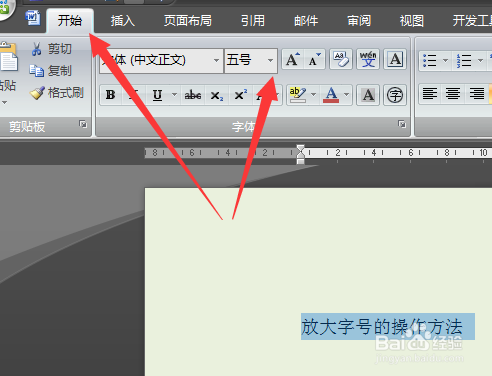The image size is (492, 376).
Task: Click the Shrink Font icon
Action: (314, 60)
